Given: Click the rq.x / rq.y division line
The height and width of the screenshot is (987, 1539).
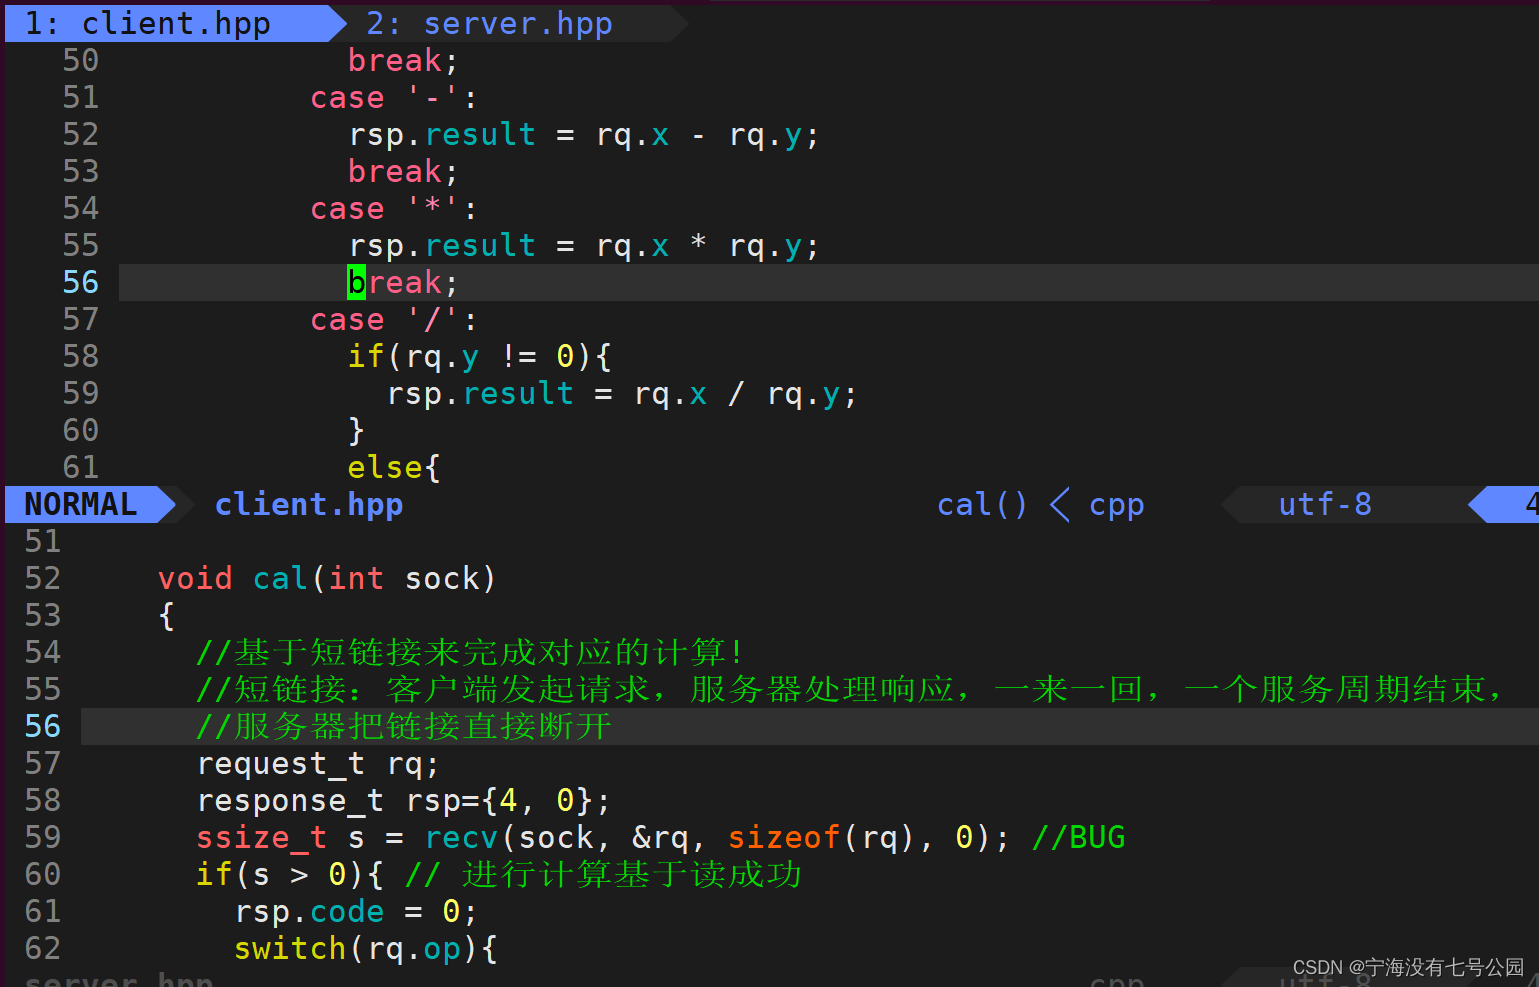Looking at the screenshot, I should [x=622, y=393].
